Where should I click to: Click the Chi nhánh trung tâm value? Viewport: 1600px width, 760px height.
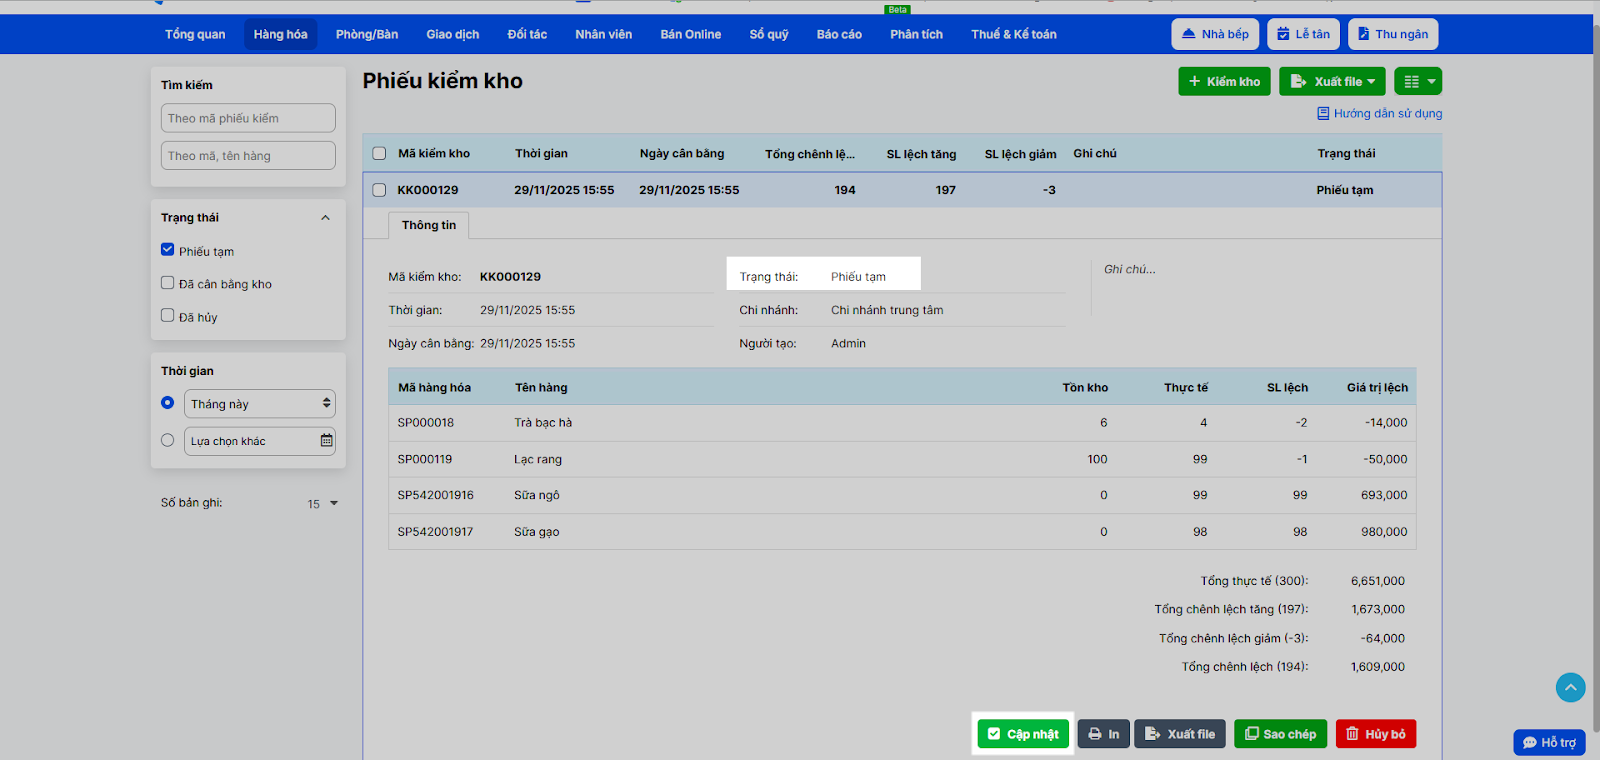click(x=887, y=311)
